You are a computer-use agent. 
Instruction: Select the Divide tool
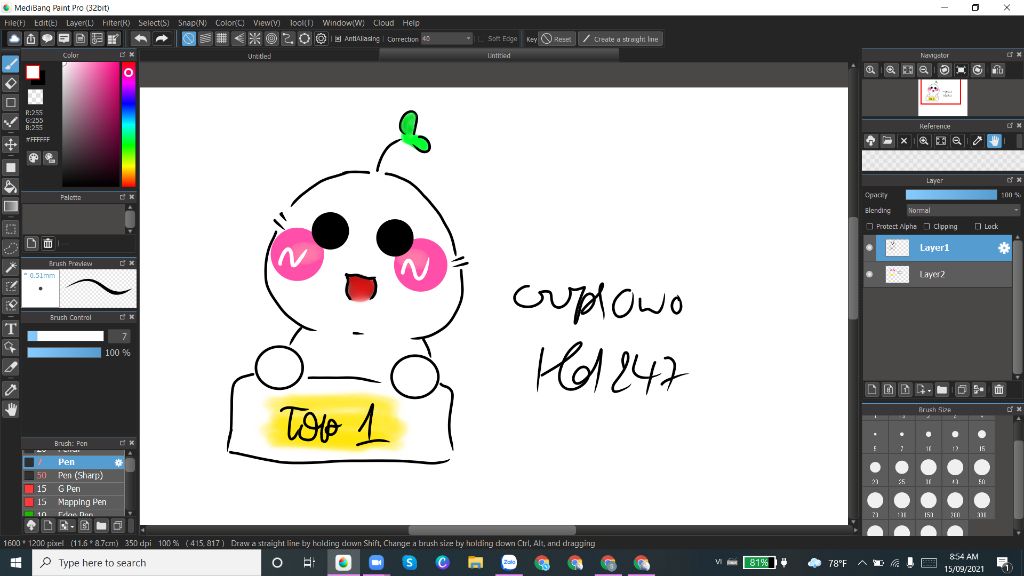point(10,367)
